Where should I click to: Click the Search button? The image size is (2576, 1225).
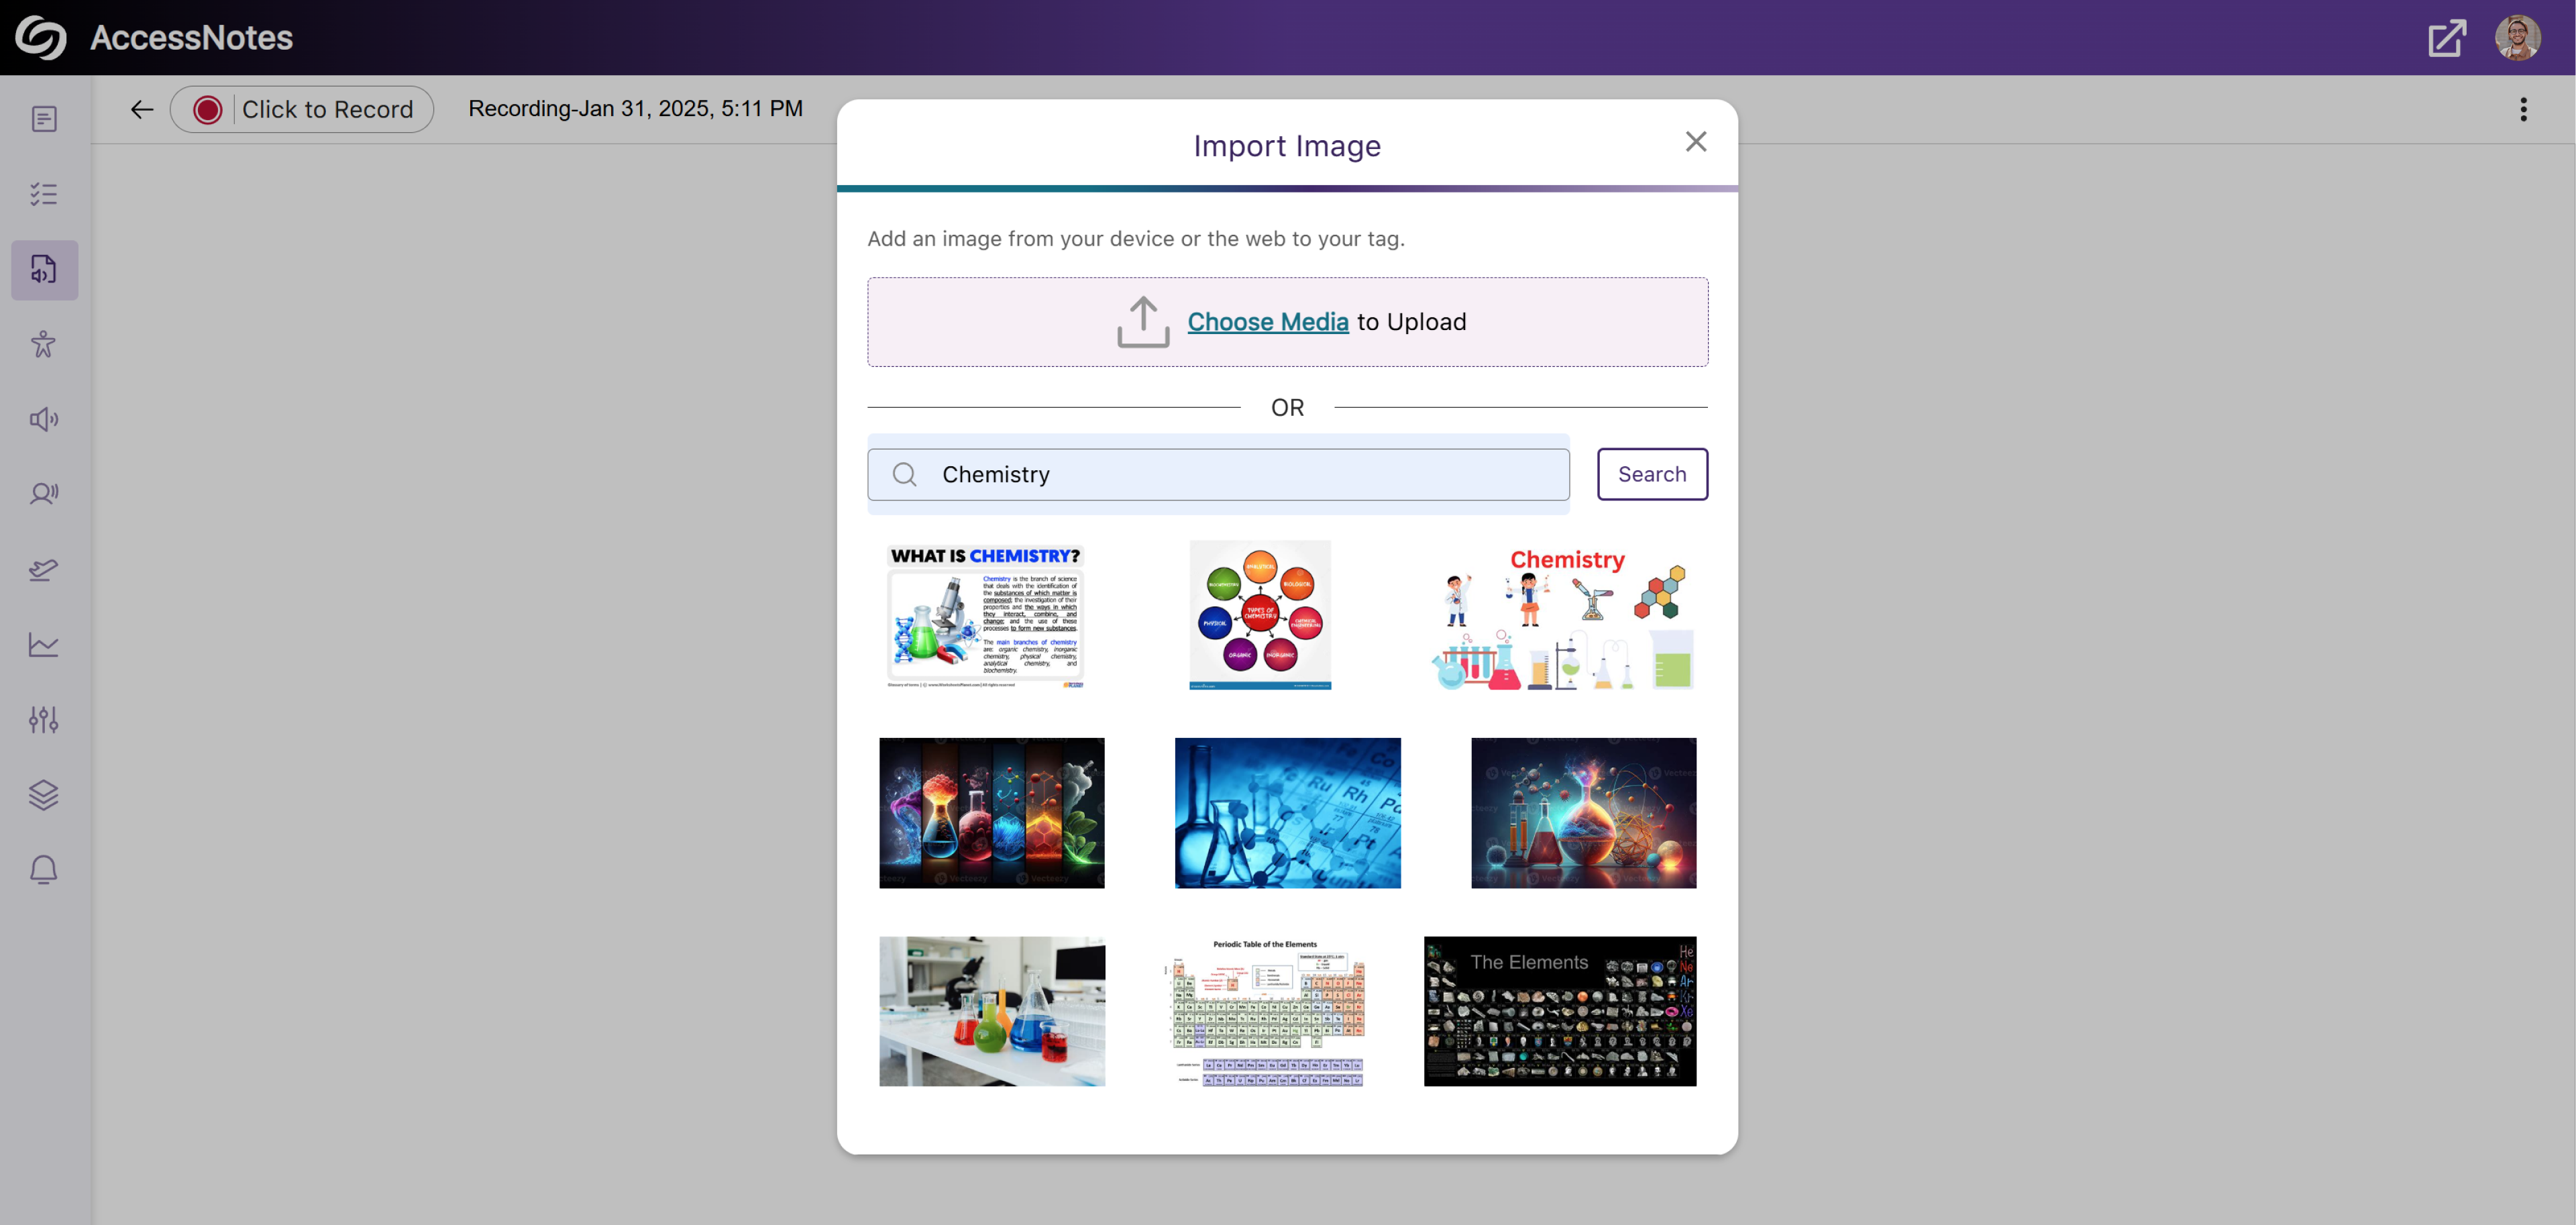tap(1651, 474)
